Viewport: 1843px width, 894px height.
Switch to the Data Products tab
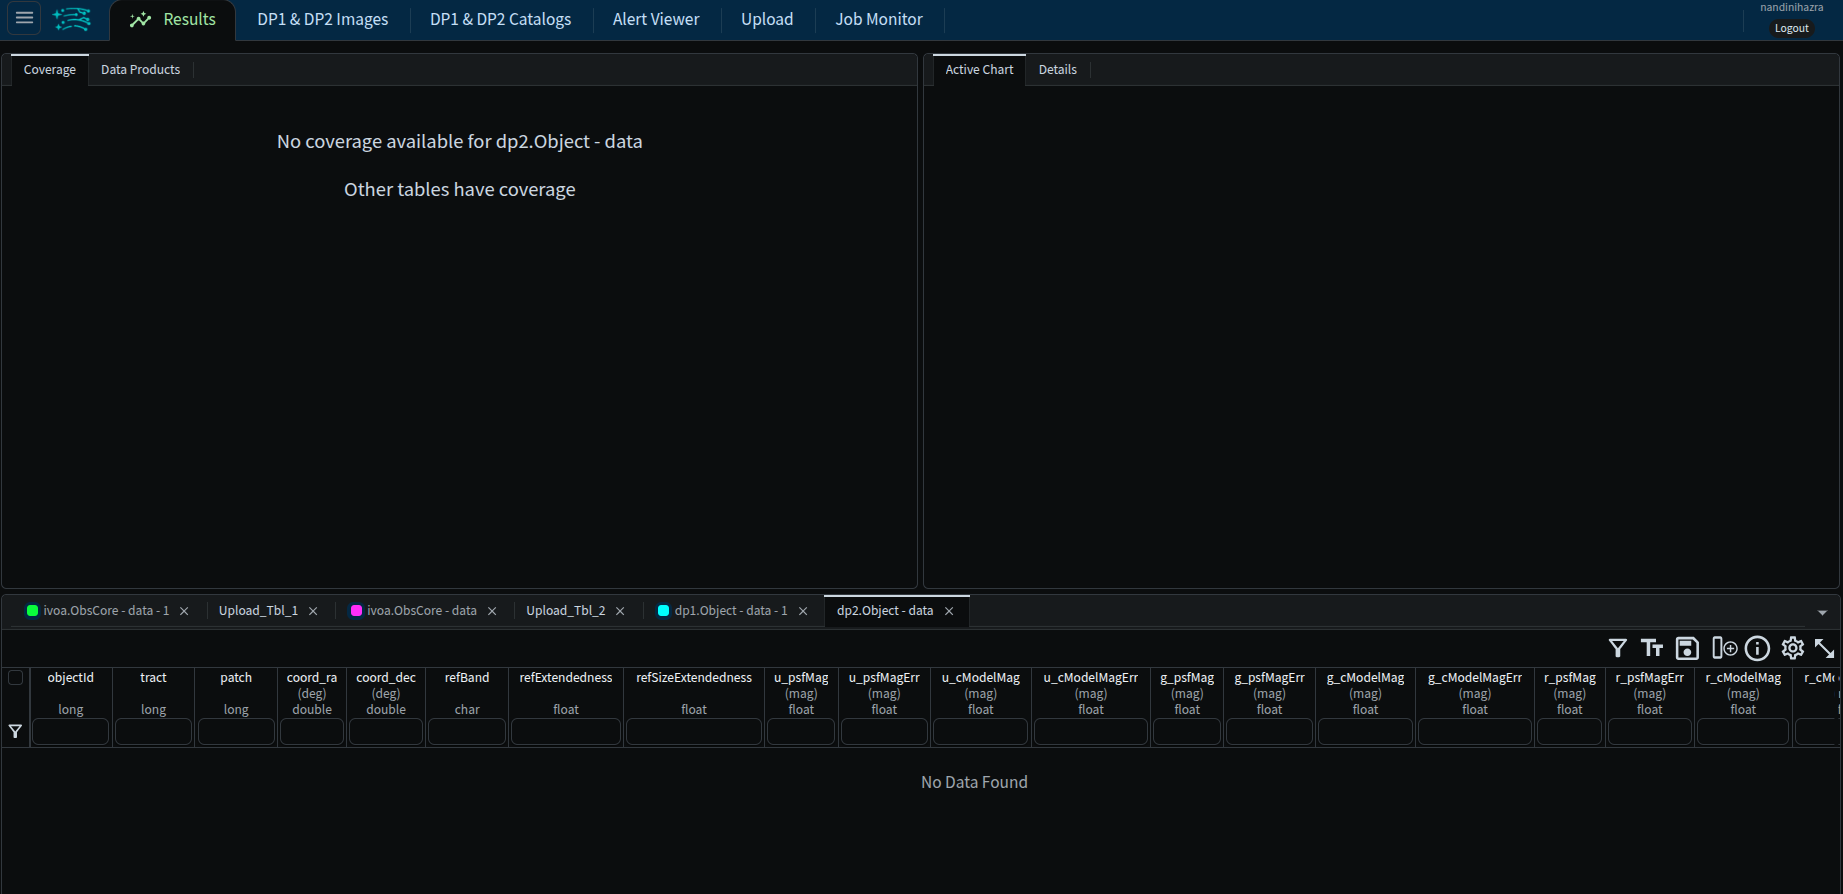pyautogui.click(x=141, y=70)
